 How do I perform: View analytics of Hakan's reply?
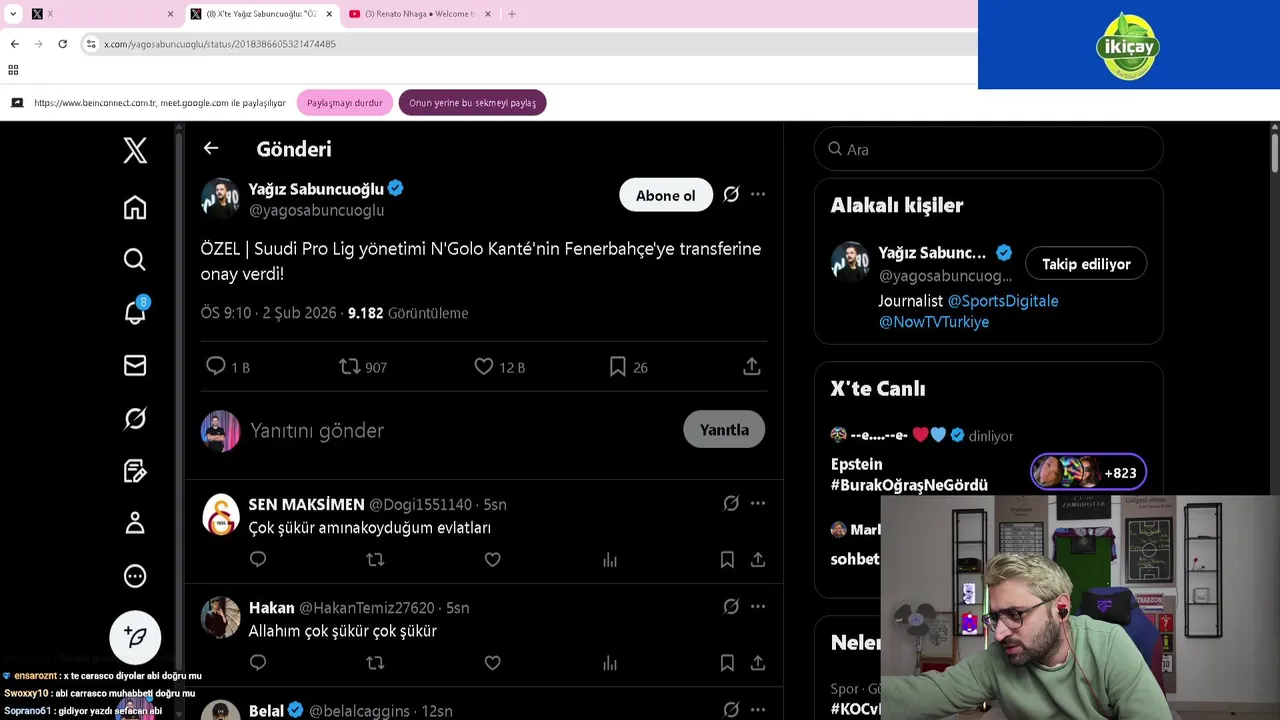(610, 663)
